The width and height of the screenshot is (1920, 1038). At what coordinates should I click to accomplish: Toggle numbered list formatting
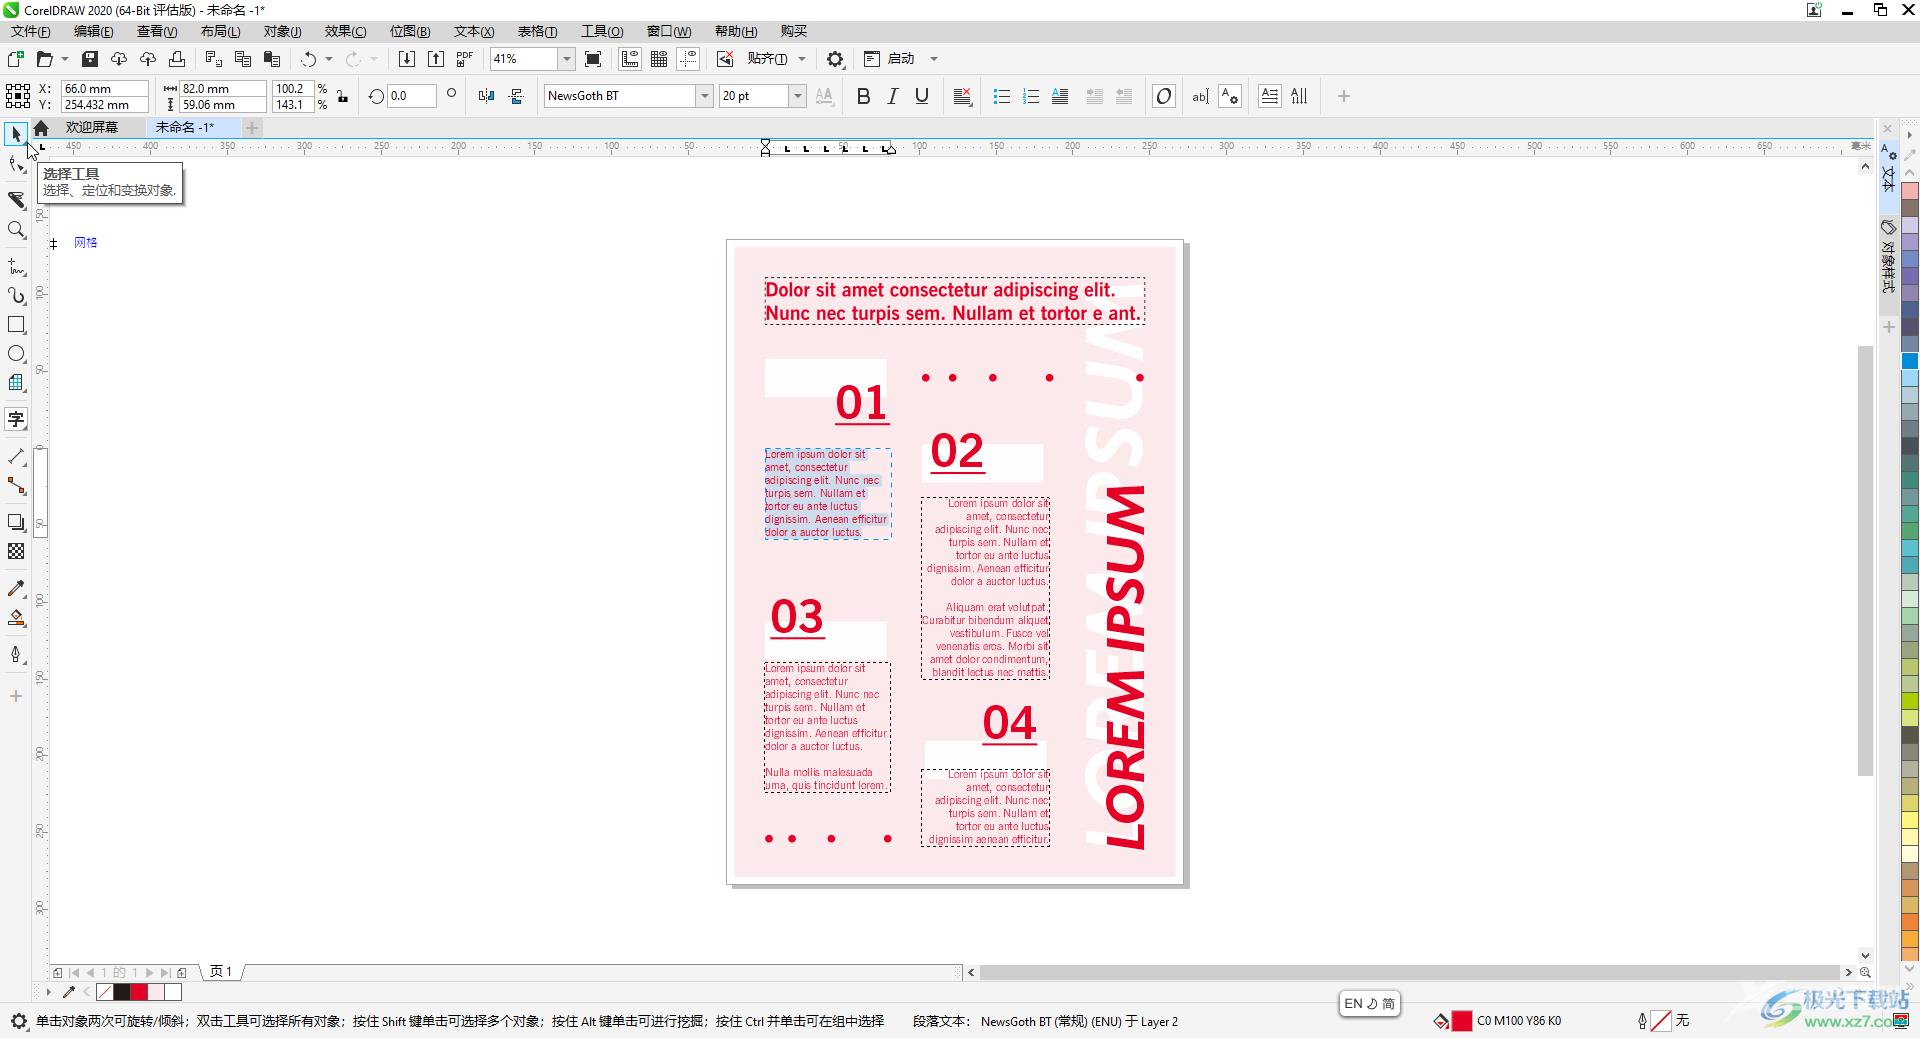click(1031, 96)
